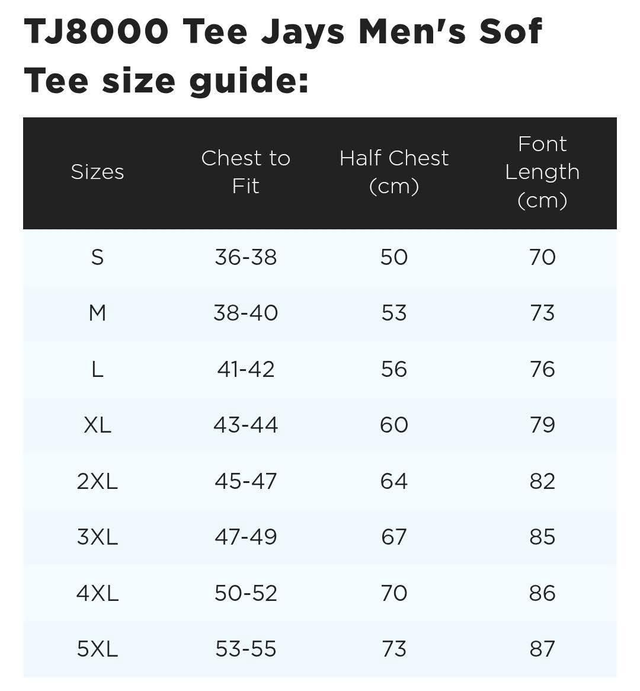Select the half chest value 60
Screen dimensions: 640x691
pyautogui.click(x=394, y=425)
